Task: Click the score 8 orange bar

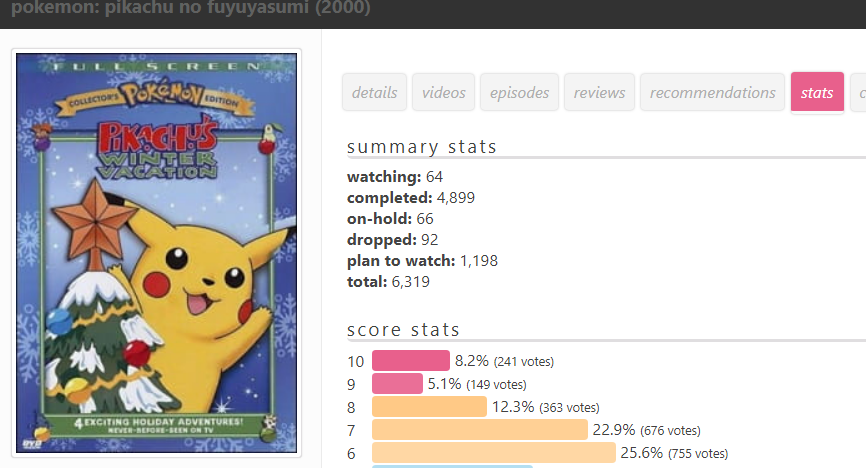Action: coord(429,407)
